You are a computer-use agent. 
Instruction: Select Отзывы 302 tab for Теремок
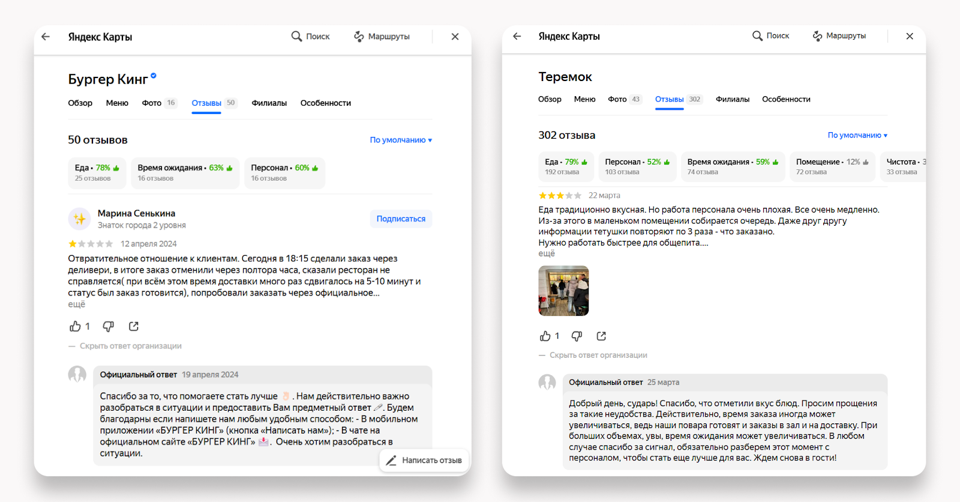coord(678,99)
